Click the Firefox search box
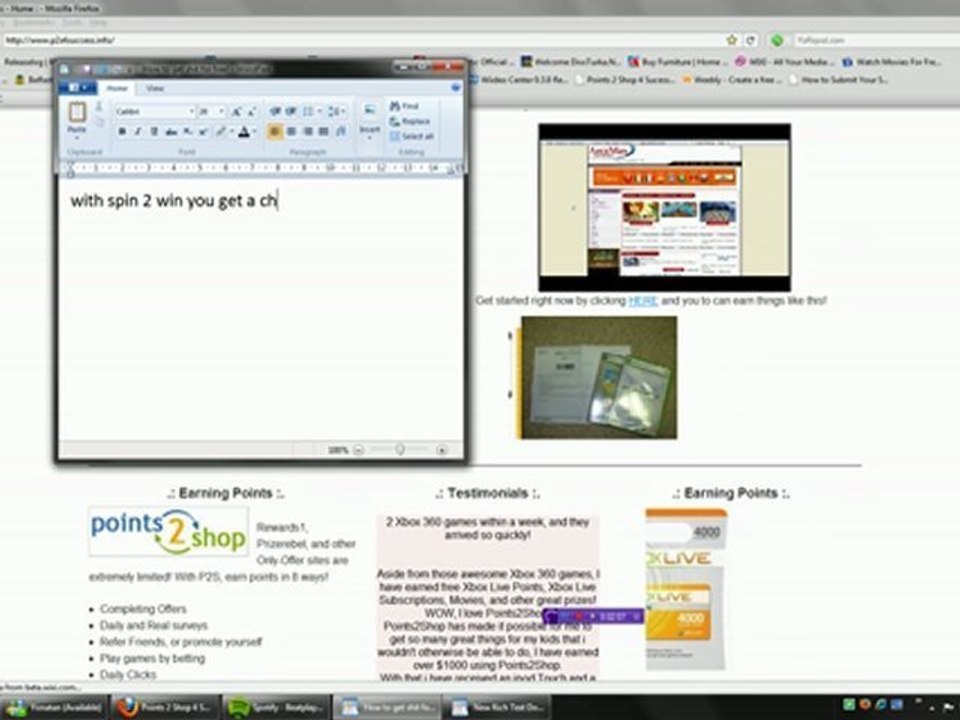This screenshot has width=960, height=720. coord(876,40)
